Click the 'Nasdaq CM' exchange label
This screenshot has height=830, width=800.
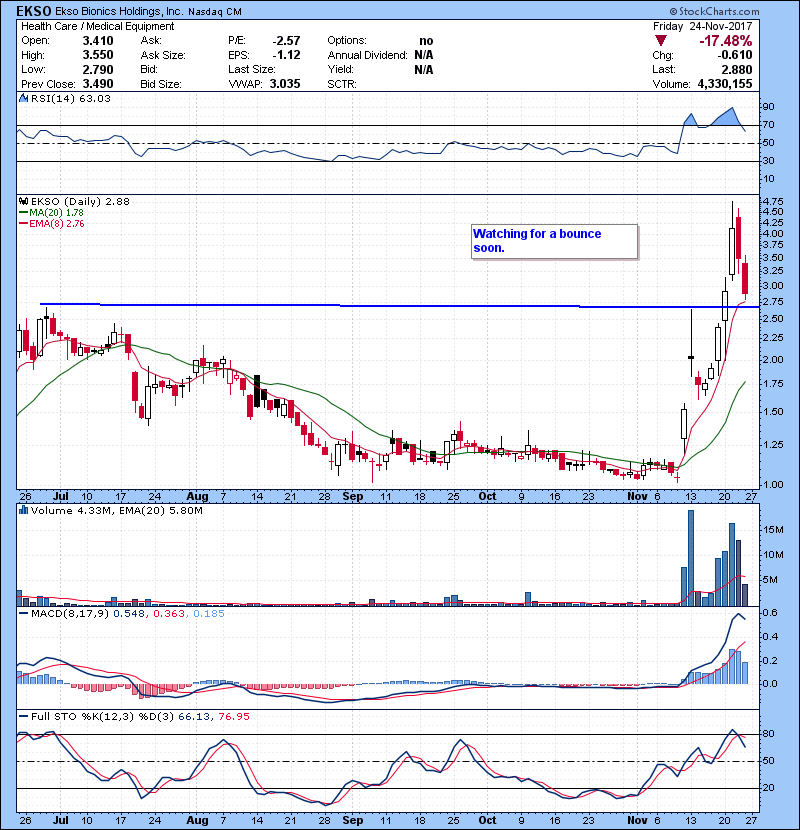[x=215, y=12]
